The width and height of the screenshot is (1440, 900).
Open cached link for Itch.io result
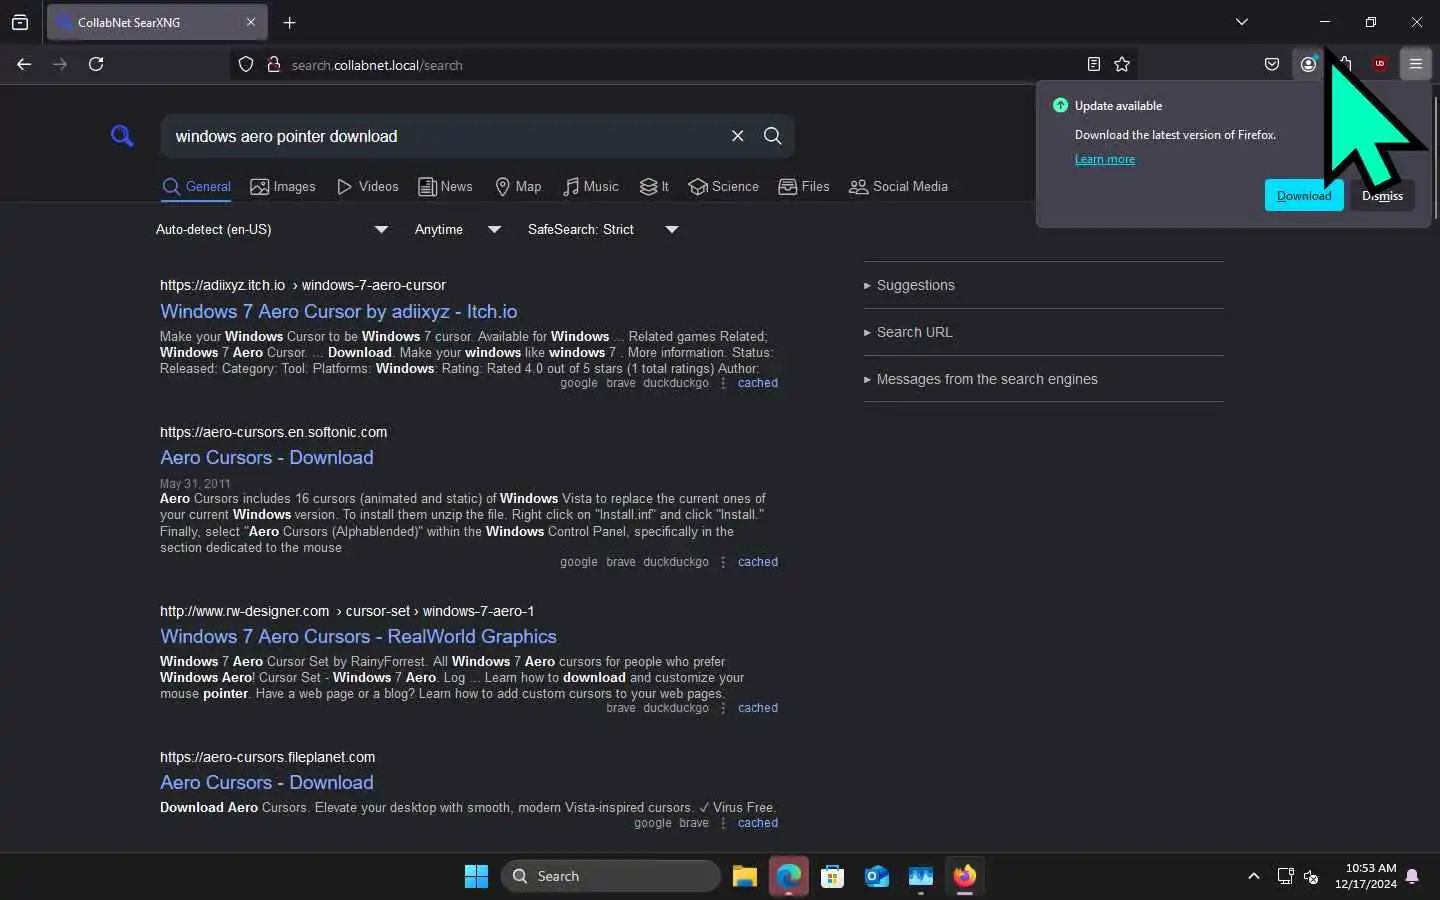(x=758, y=383)
